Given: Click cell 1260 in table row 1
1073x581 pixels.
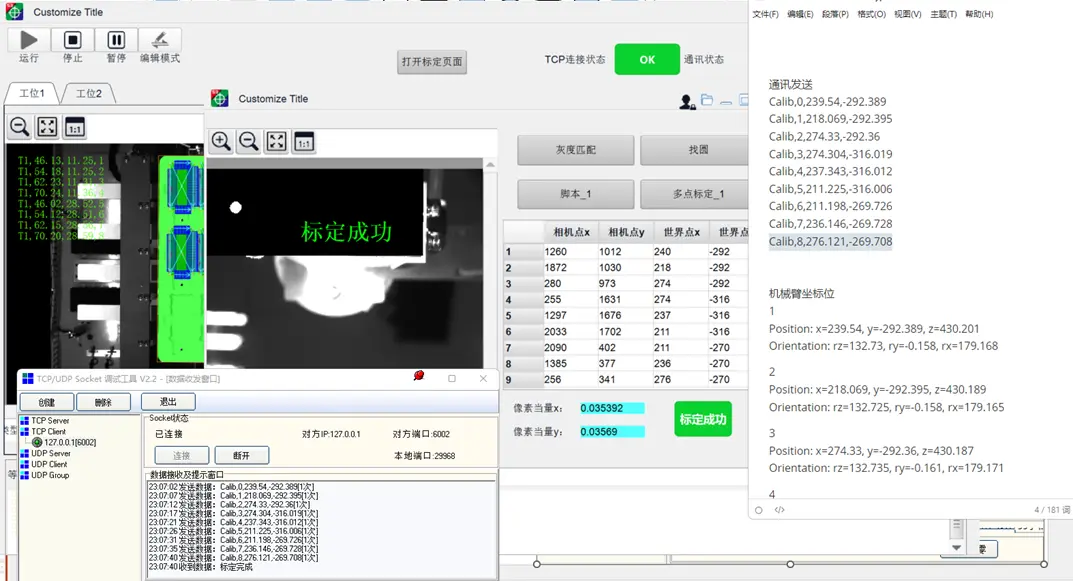Looking at the screenshot, I should pyautogui.click(x=571, y=251).
